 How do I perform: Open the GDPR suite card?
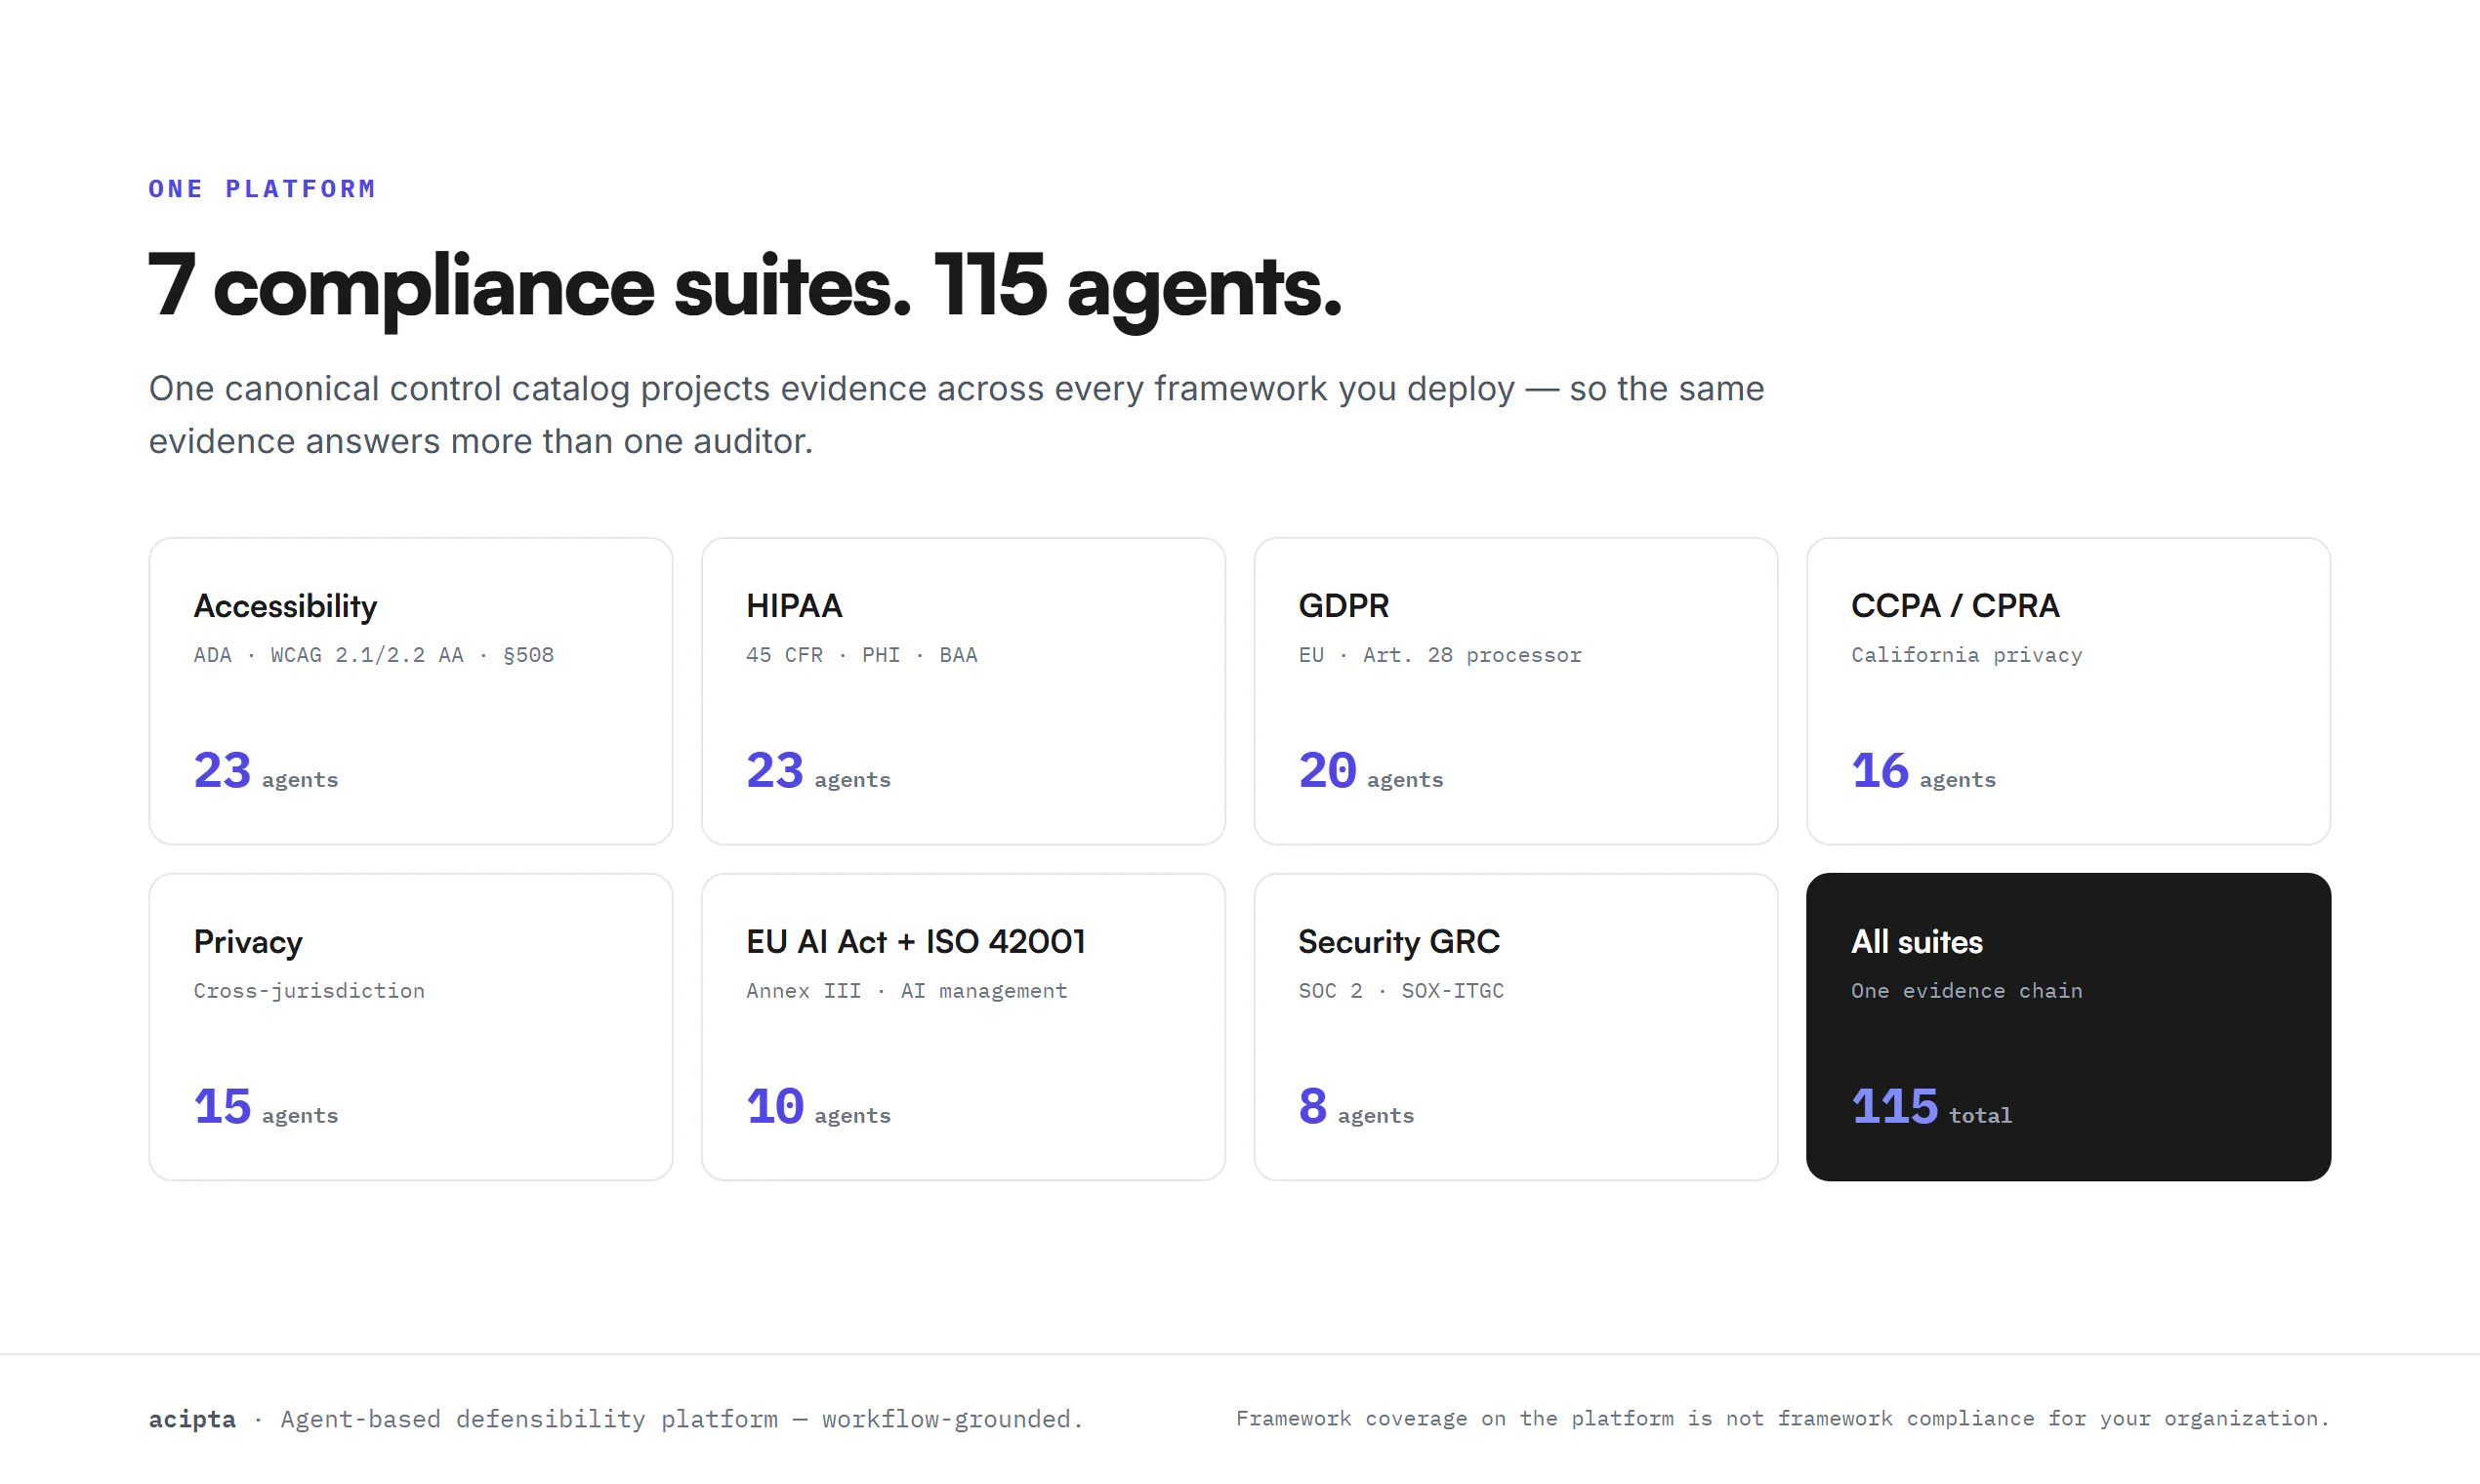click(1516, 691)
